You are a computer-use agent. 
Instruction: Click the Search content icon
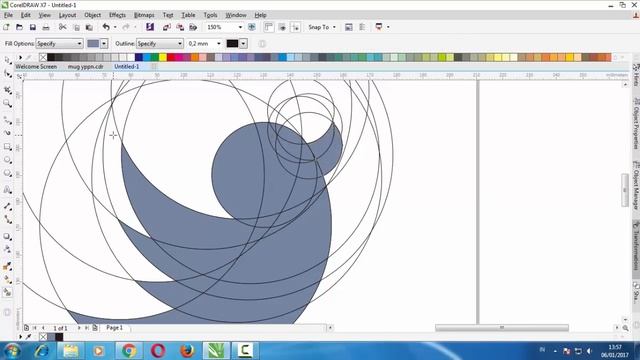tap(150, 27)
